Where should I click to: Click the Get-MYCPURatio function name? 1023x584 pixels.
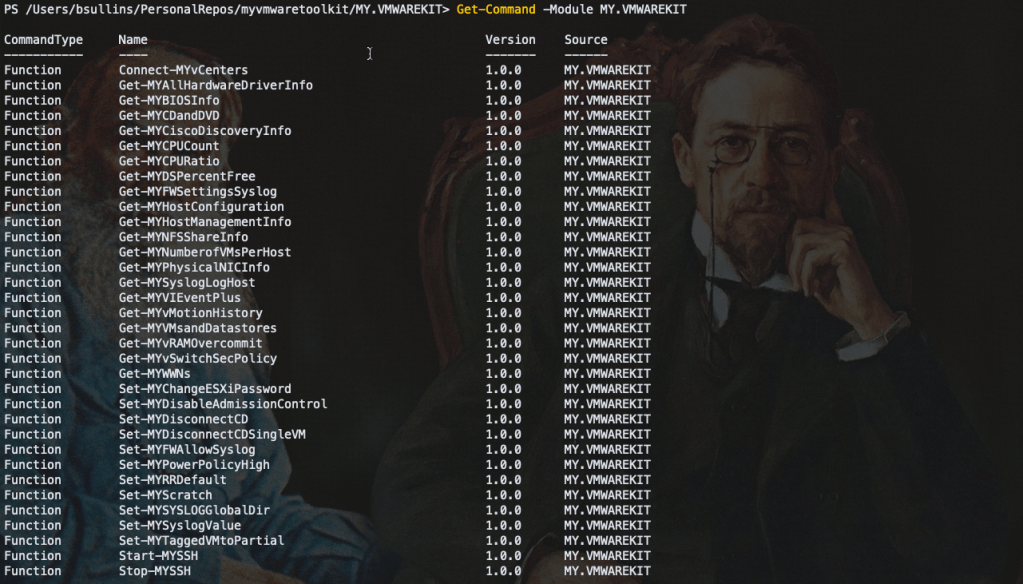pos(168,161)
